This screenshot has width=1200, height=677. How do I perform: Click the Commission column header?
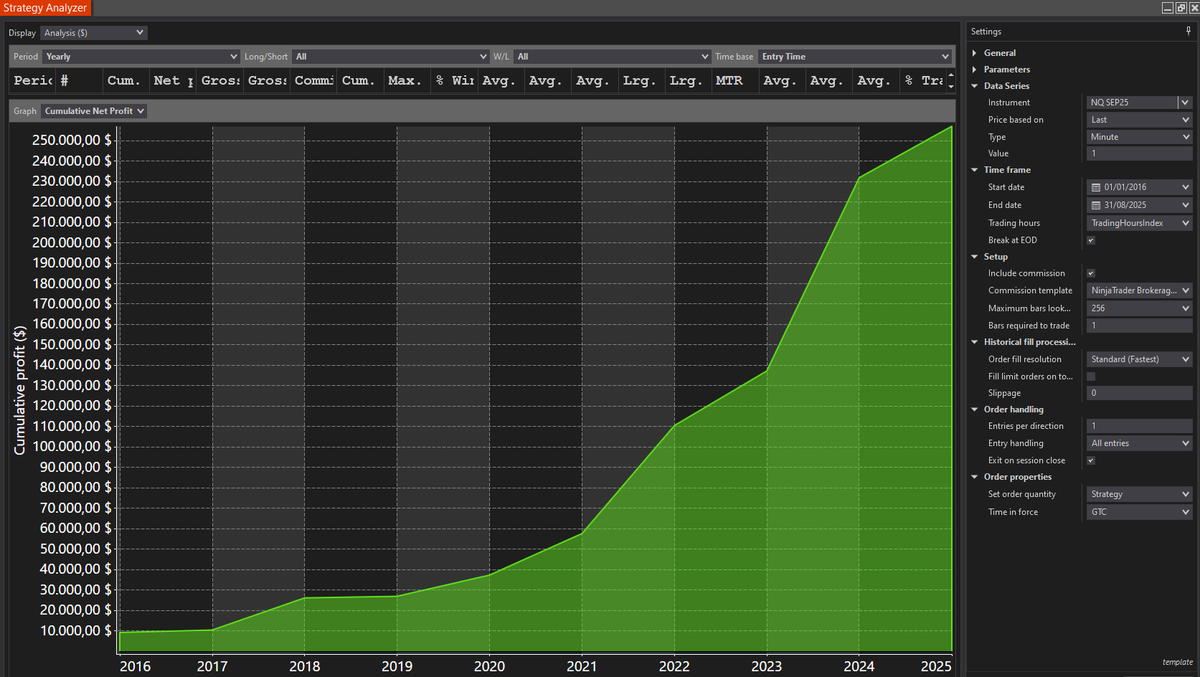coord(313,80)
